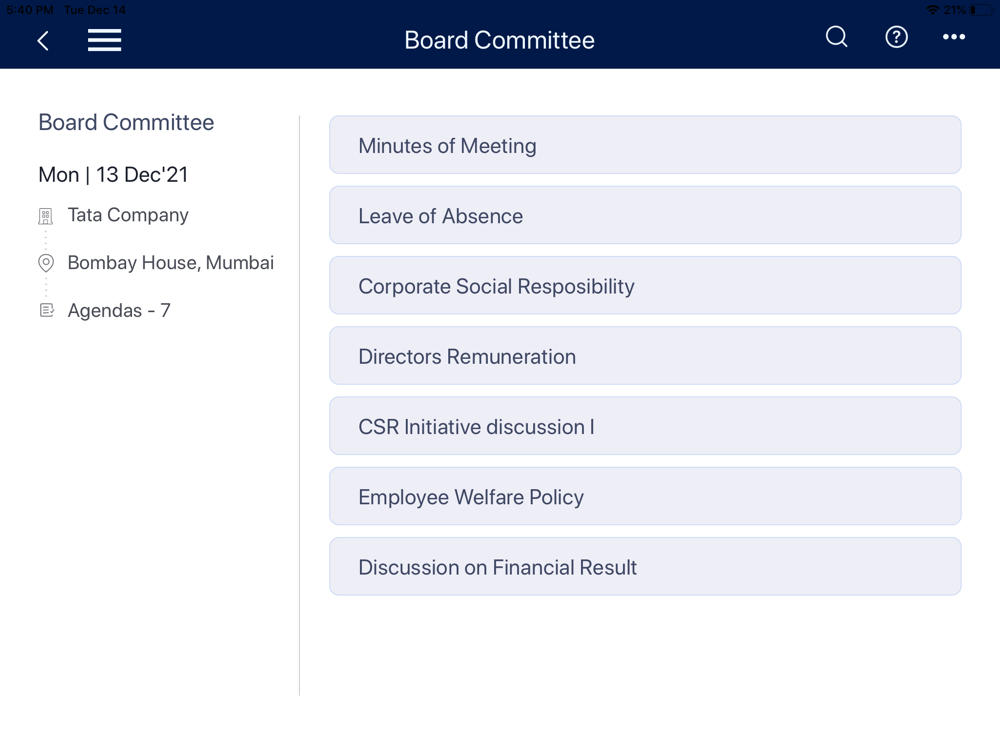Tap the Agendas - 7 label
Viewport: 1000px width, 750px height.
(x=119, y=311)
